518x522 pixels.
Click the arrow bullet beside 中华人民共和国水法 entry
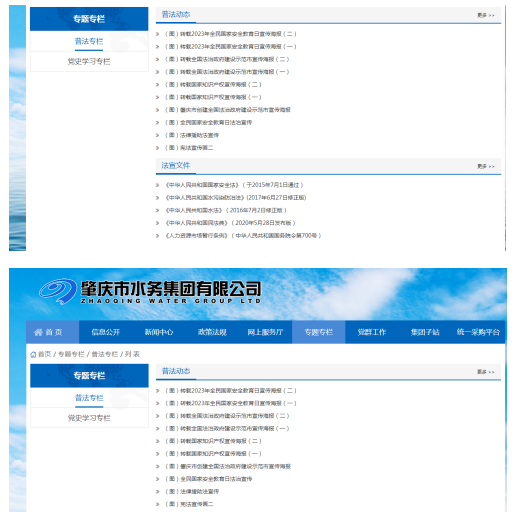pos(158,210)
